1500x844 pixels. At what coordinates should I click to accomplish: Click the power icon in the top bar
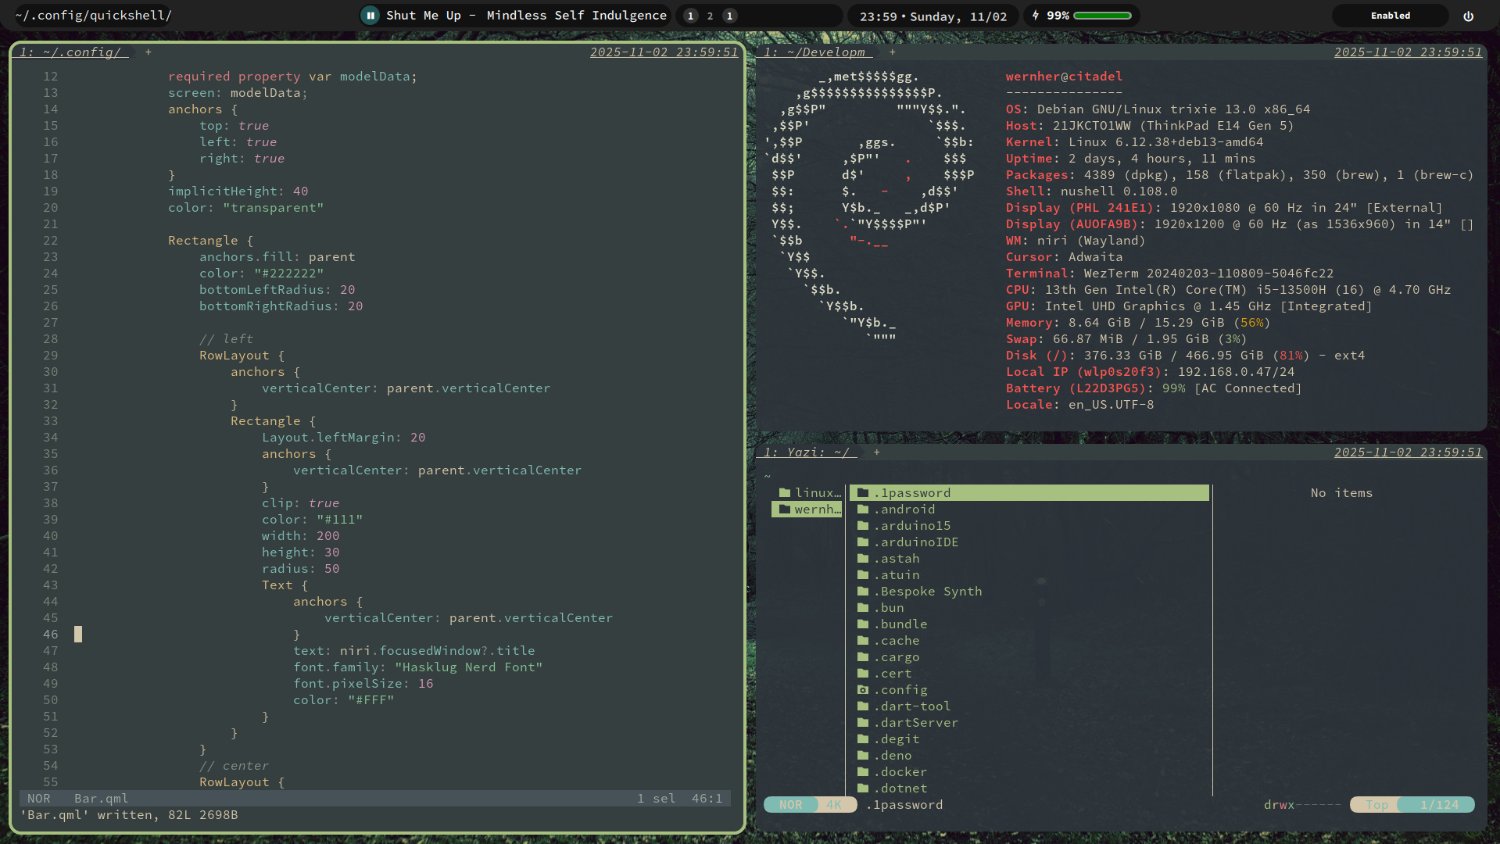coord(1468,16)
